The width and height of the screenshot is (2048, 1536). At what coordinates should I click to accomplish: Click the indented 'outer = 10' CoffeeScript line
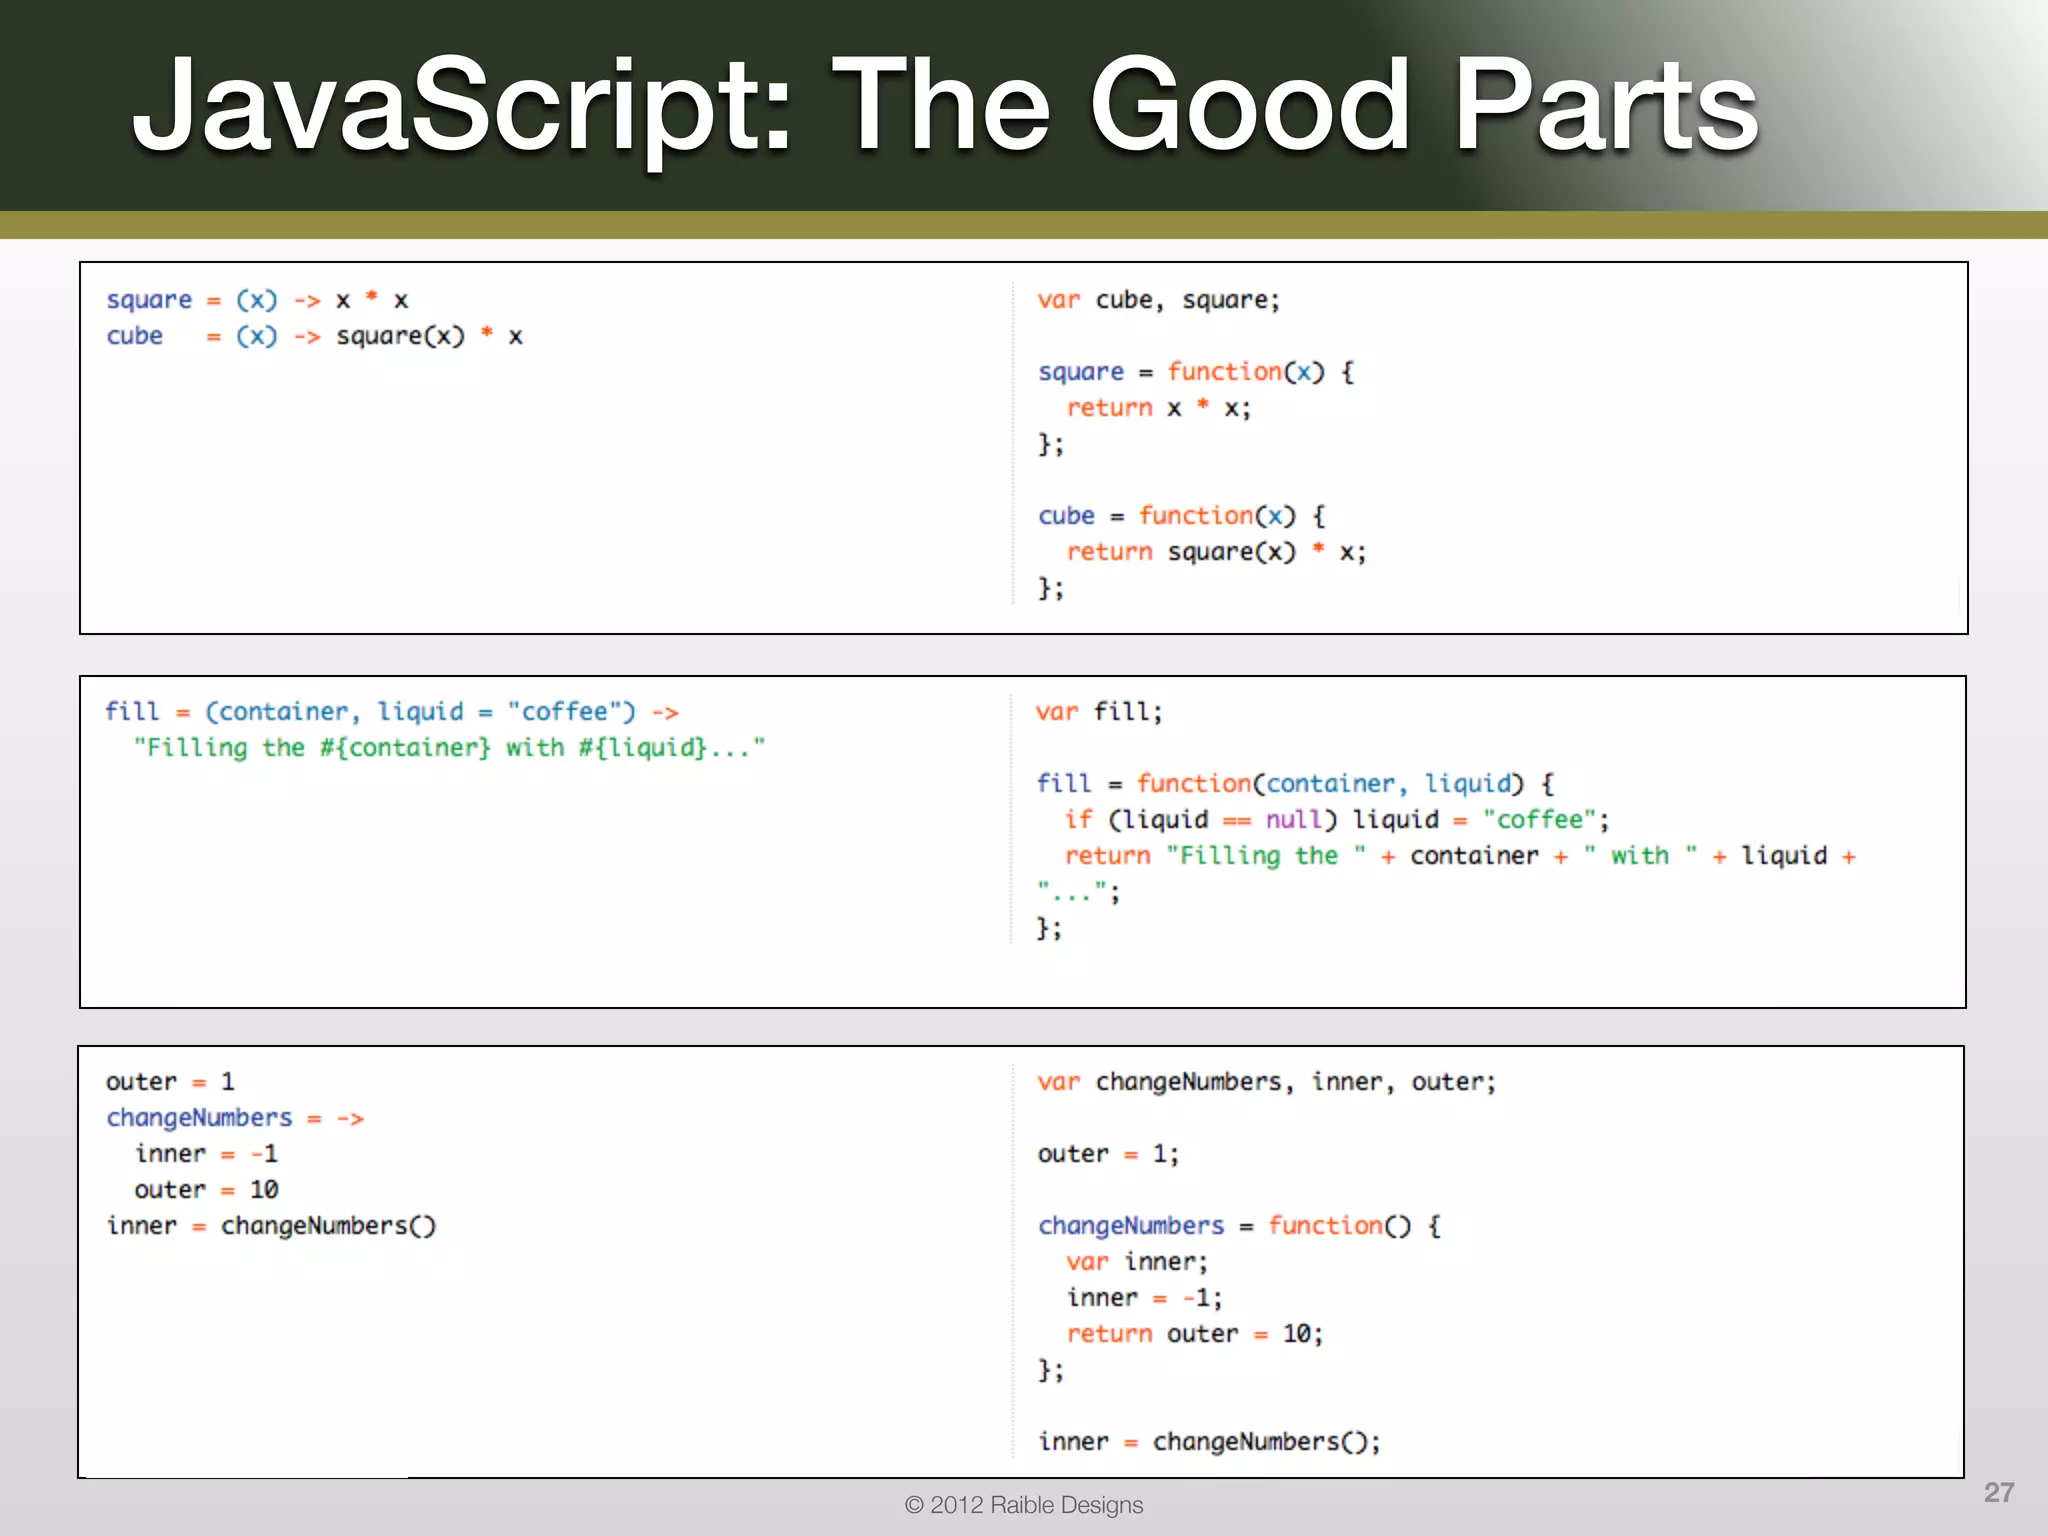(x=206, y=1190)
